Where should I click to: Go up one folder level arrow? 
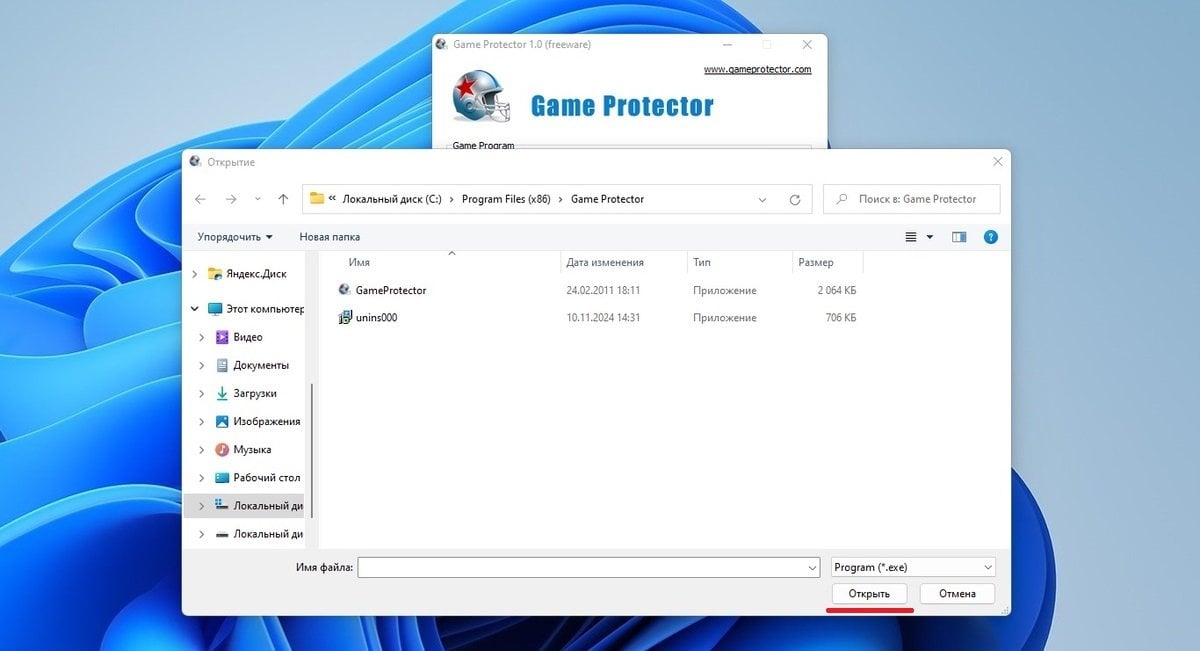(x=283, y=199)
